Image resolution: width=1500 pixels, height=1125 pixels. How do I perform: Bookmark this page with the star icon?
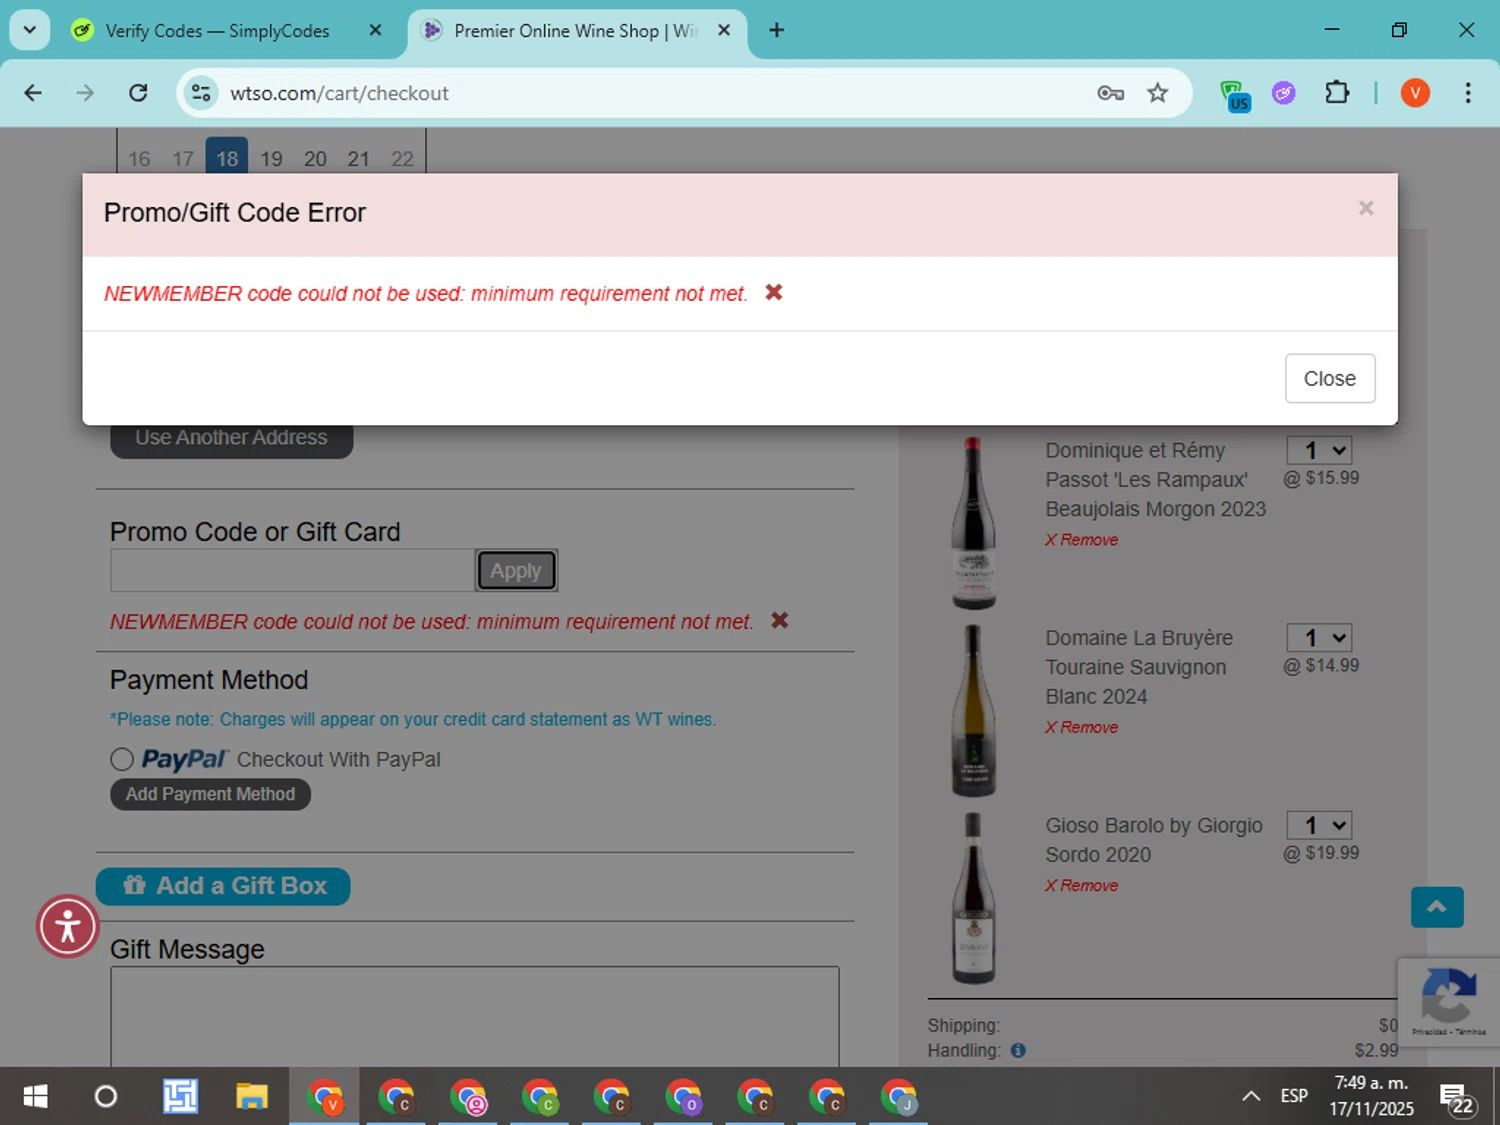[1157, 93]
